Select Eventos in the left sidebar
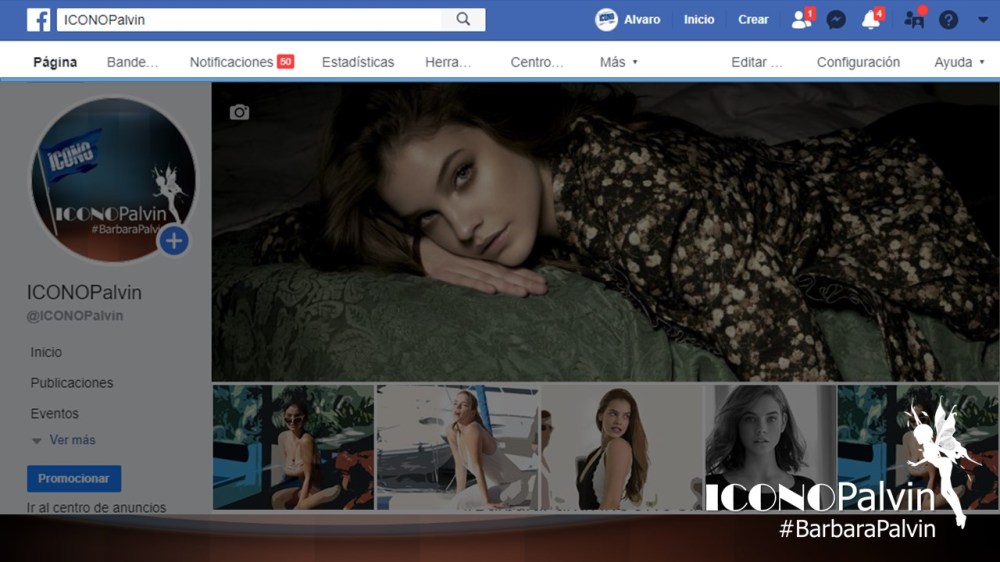1000x562 pixels. click(x=54, y=413)
